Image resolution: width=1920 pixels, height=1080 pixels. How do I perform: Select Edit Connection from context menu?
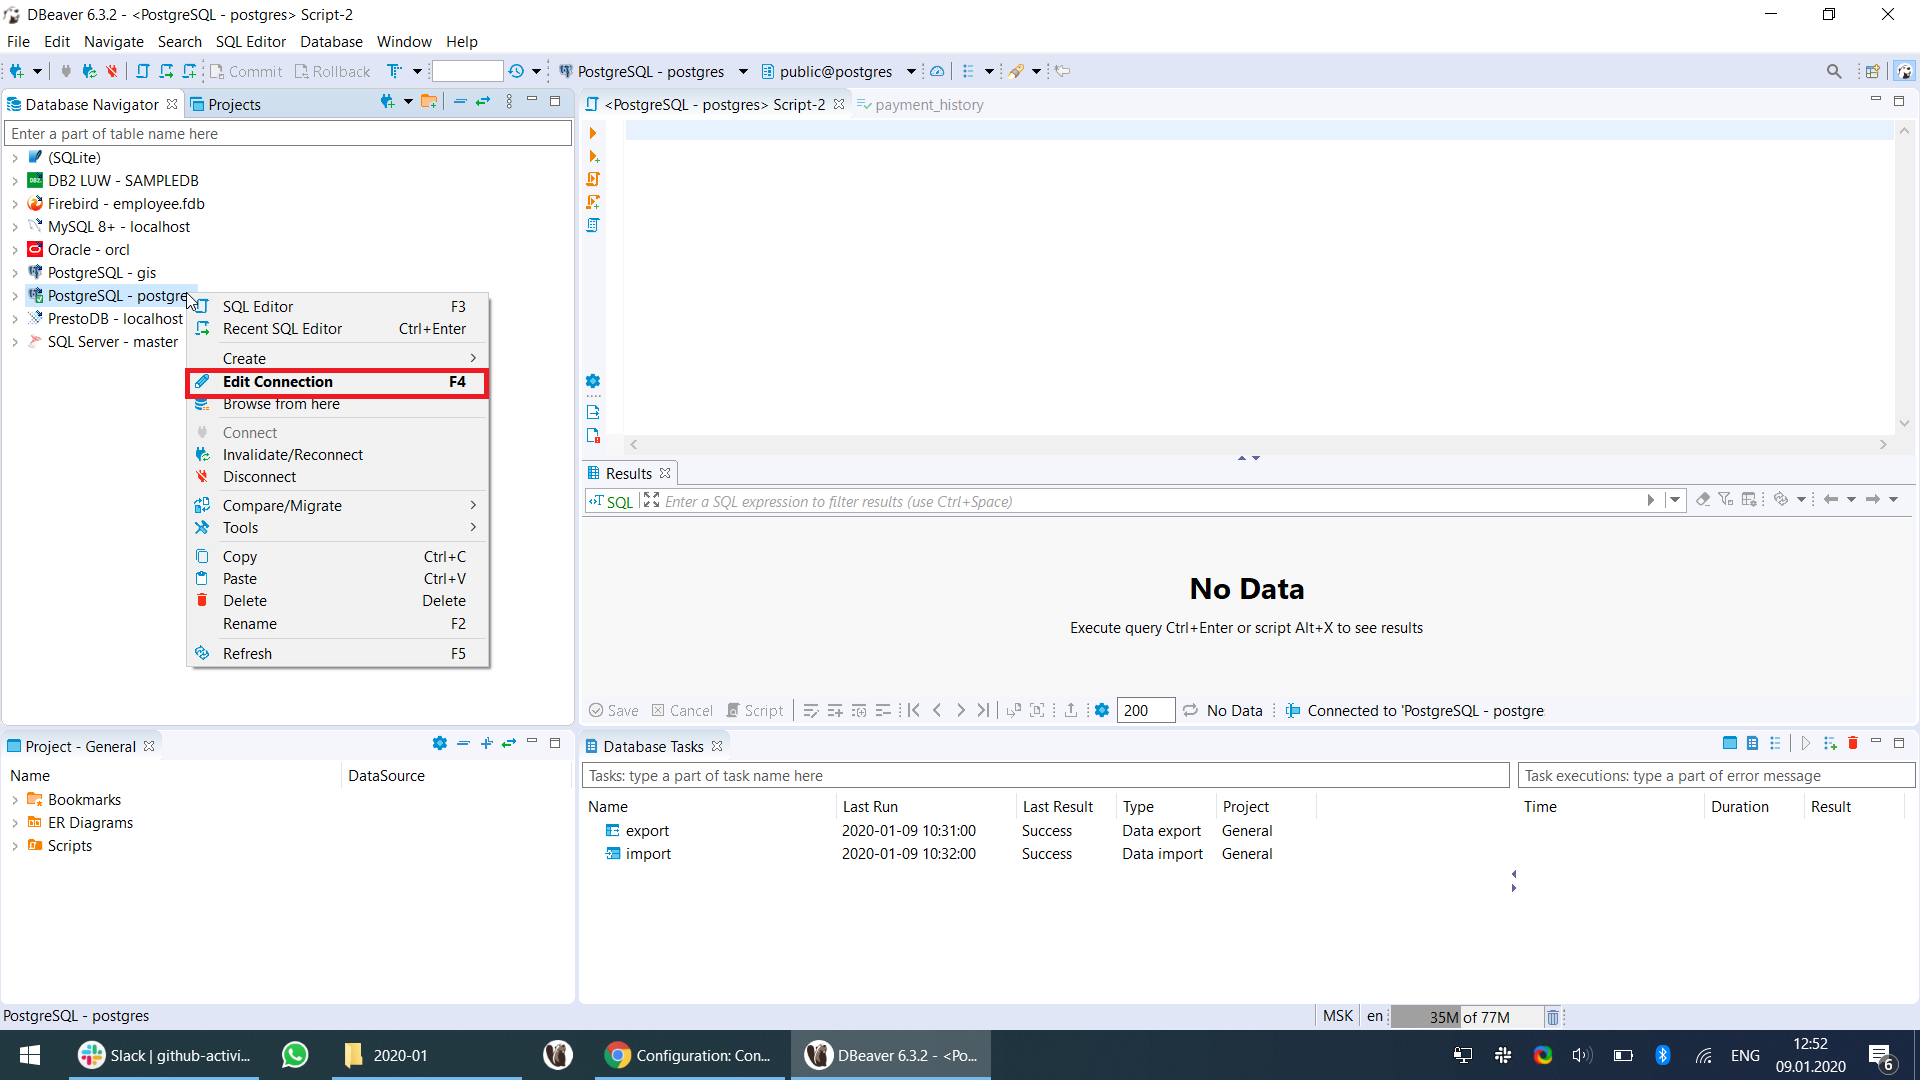338,382
